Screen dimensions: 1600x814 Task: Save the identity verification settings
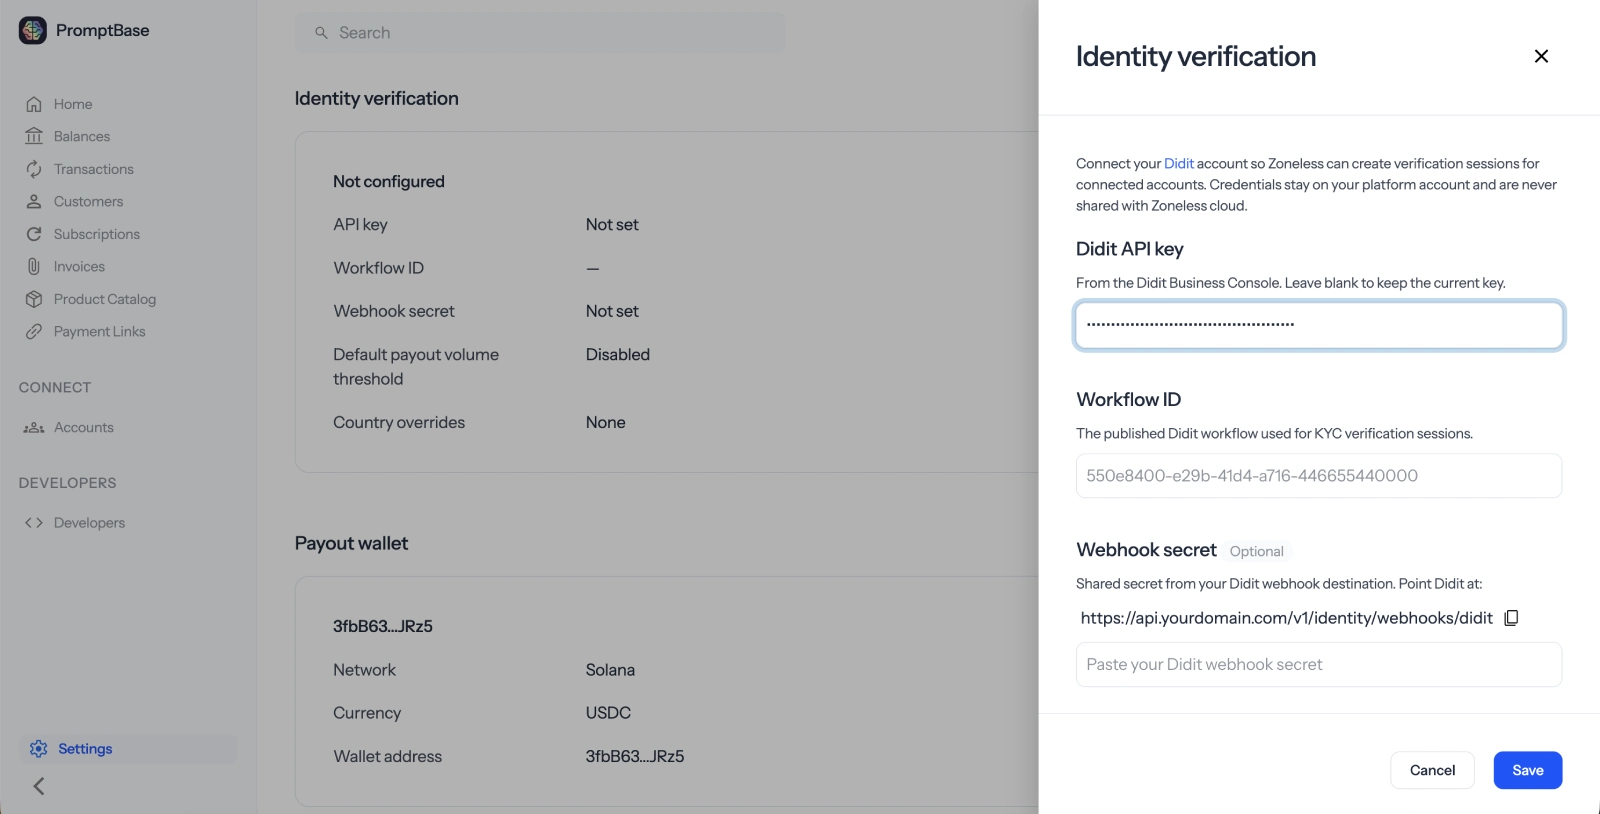1527,770
